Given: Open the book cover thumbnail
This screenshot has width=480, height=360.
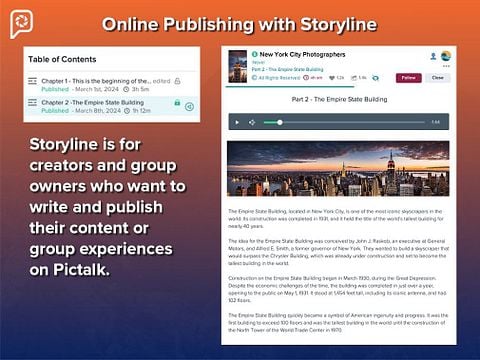Looking at the screenshot, I should (x=238, y=66).
